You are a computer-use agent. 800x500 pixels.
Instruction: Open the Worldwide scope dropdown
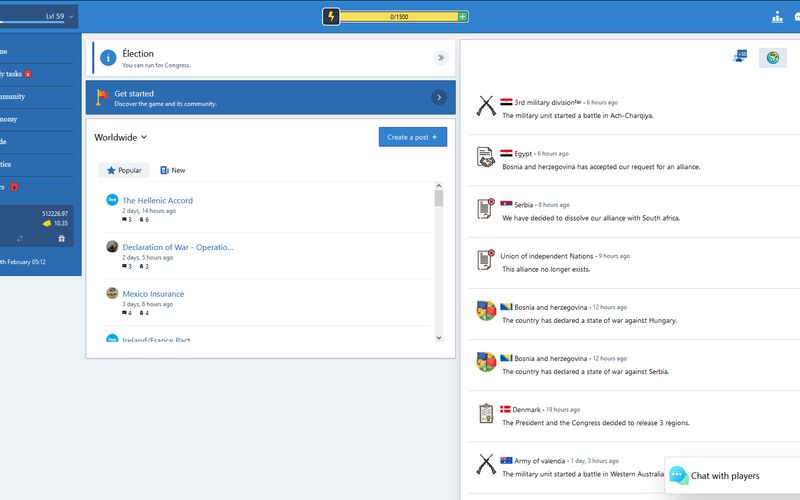[x=121, y=137]
